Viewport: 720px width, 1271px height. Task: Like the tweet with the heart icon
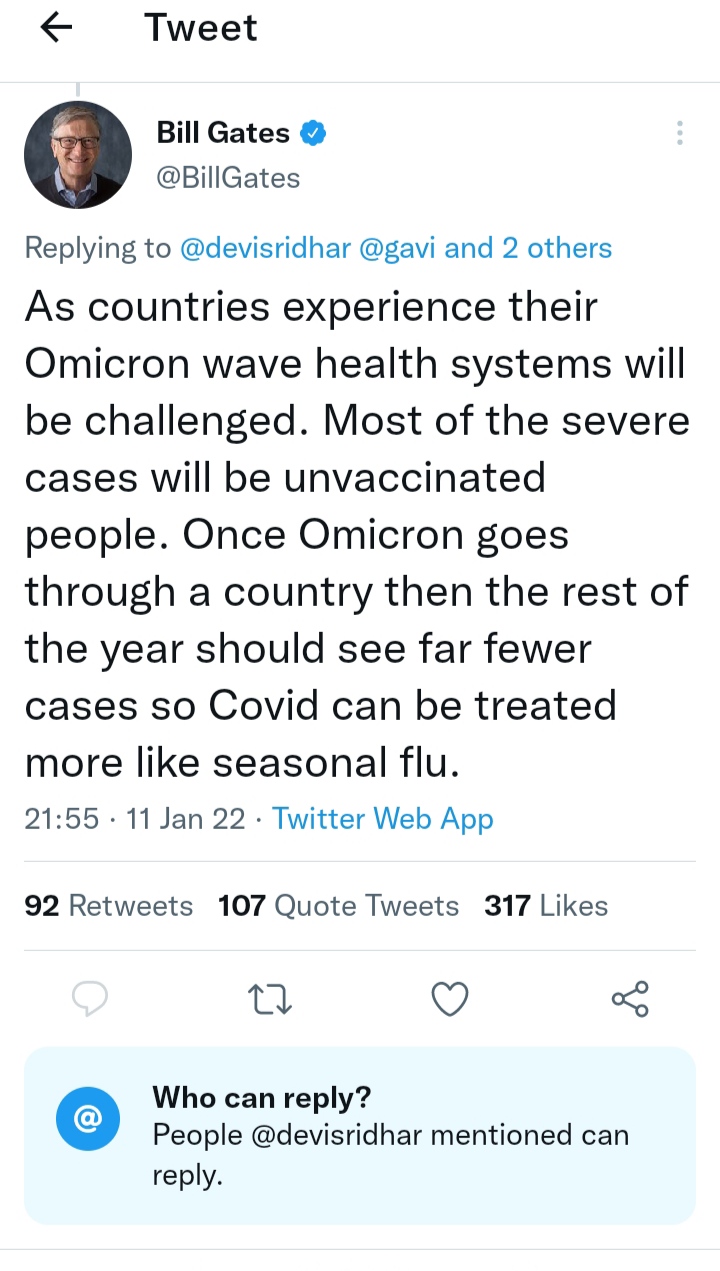click(450, 998)
